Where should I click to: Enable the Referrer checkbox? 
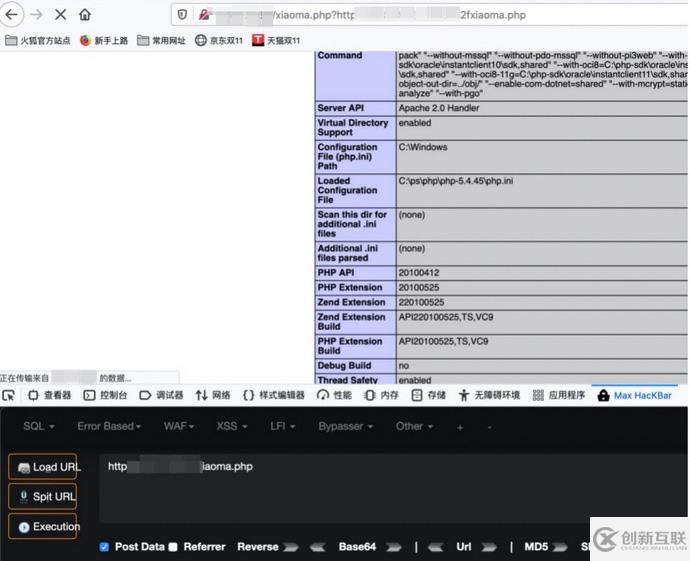coord(173,547)
